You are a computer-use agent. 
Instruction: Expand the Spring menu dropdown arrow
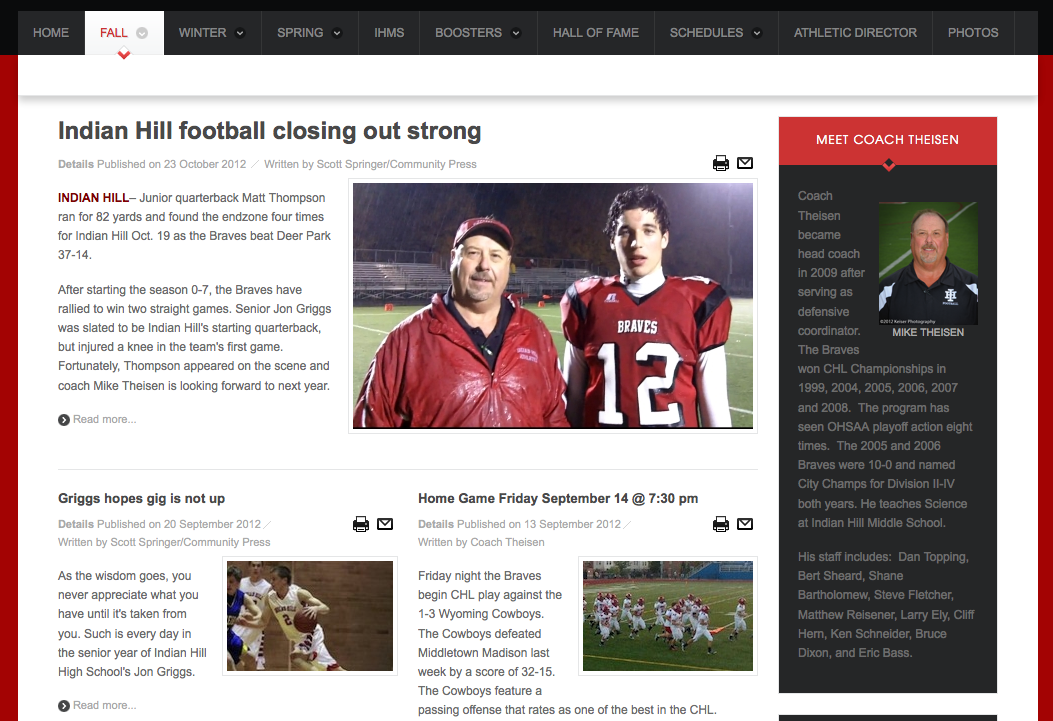coord(337,33)
